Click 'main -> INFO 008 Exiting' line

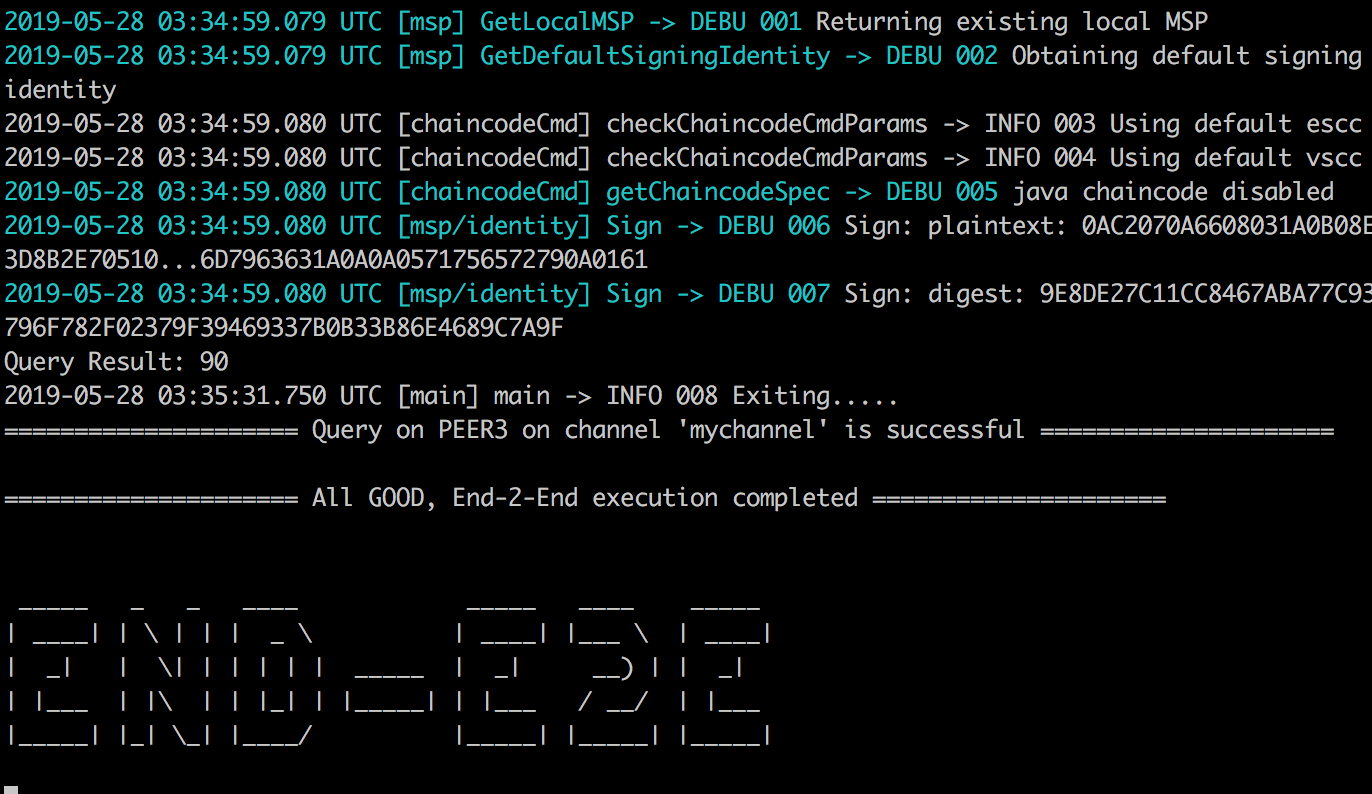pyautogui.click(x=451, y=396)
